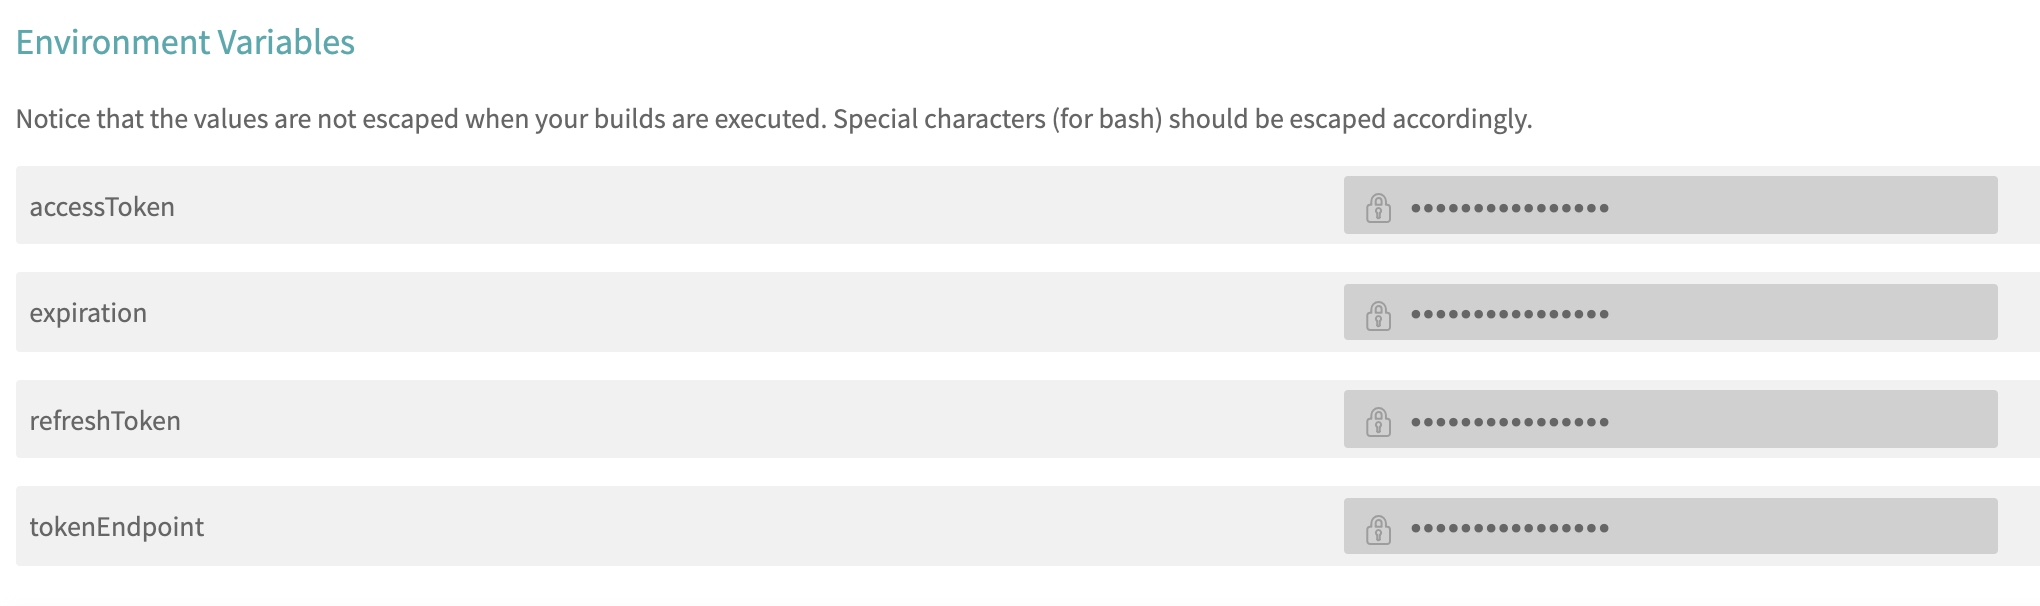
Task: Select the refreshToken variable name
Action: [105, 421]
